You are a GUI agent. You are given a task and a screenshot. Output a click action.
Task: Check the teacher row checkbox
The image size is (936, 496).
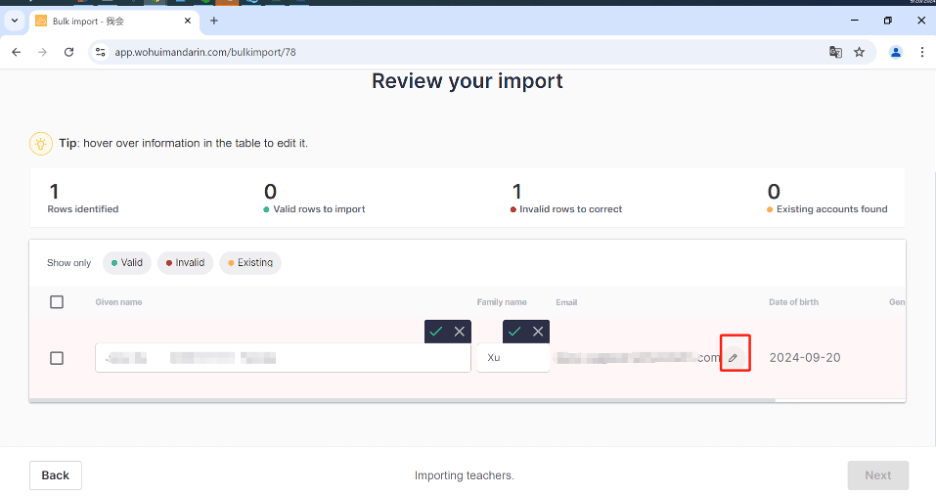57,358
